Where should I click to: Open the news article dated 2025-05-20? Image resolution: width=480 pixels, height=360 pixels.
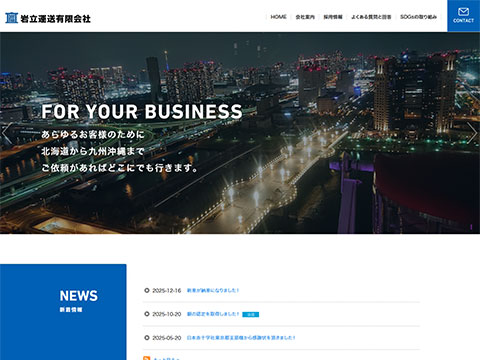(x=241, y=338)
